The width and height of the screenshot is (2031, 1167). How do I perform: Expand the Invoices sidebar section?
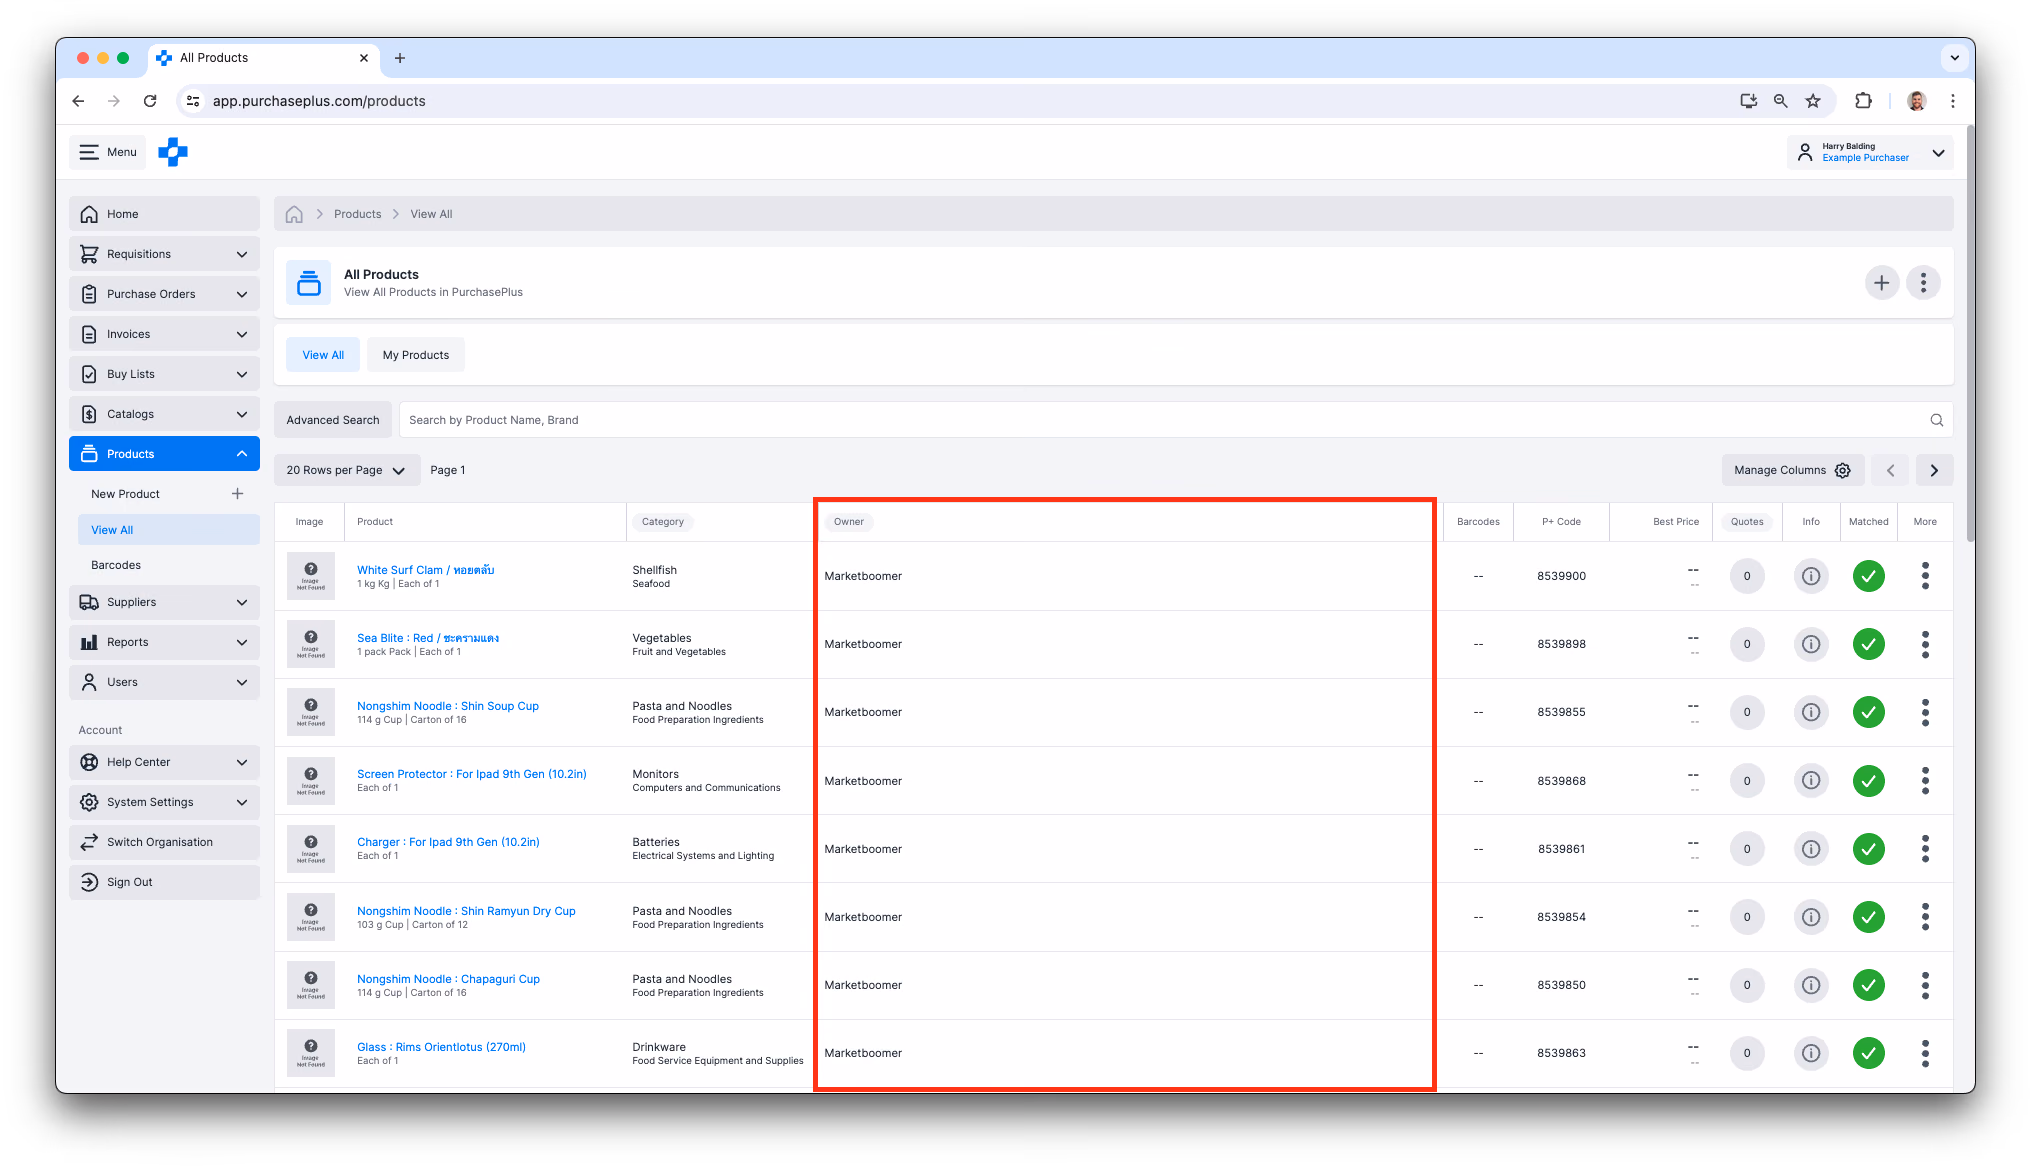coord(165,334)
